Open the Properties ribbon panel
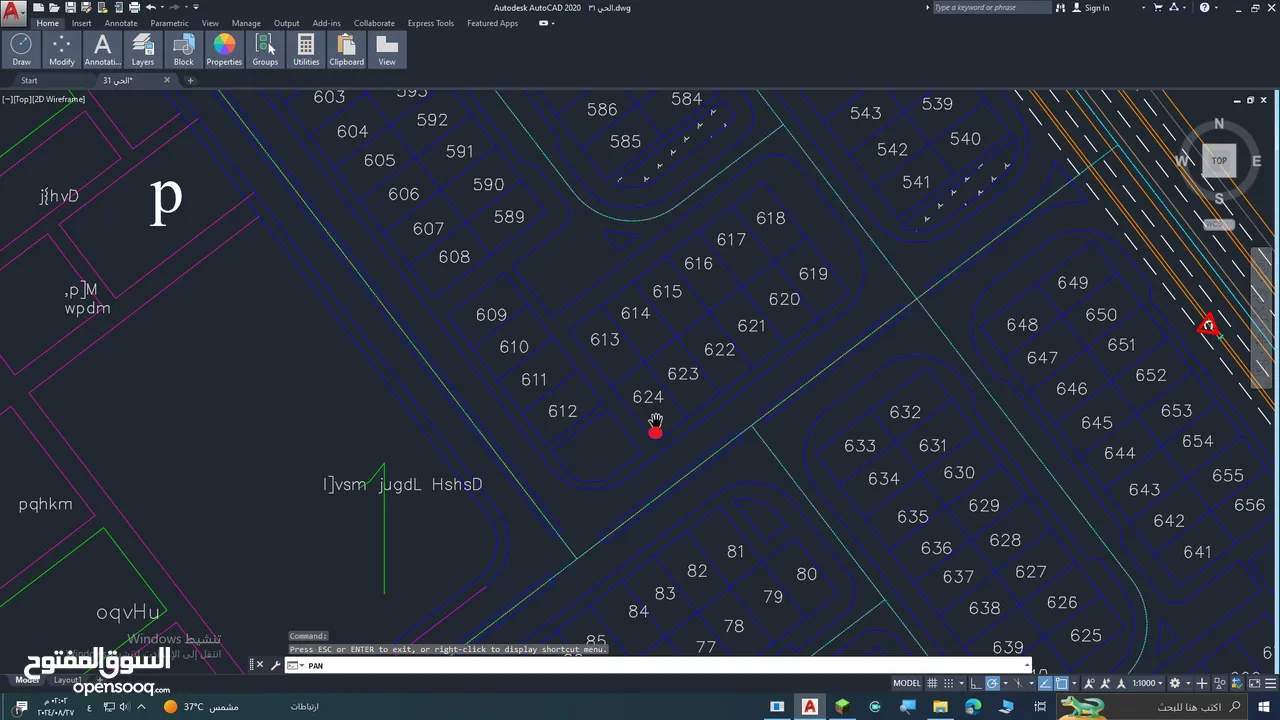The width and height of the screenshot is (1280, 720). (x=224, y=50)
